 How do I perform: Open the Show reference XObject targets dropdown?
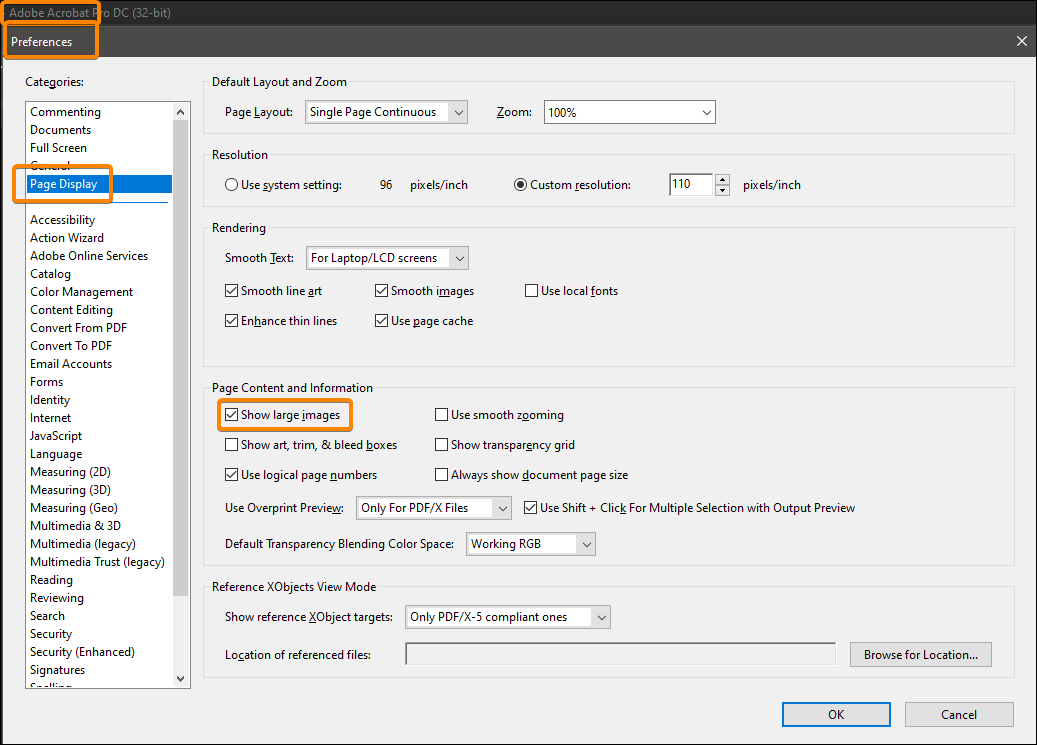click(600, 617)
